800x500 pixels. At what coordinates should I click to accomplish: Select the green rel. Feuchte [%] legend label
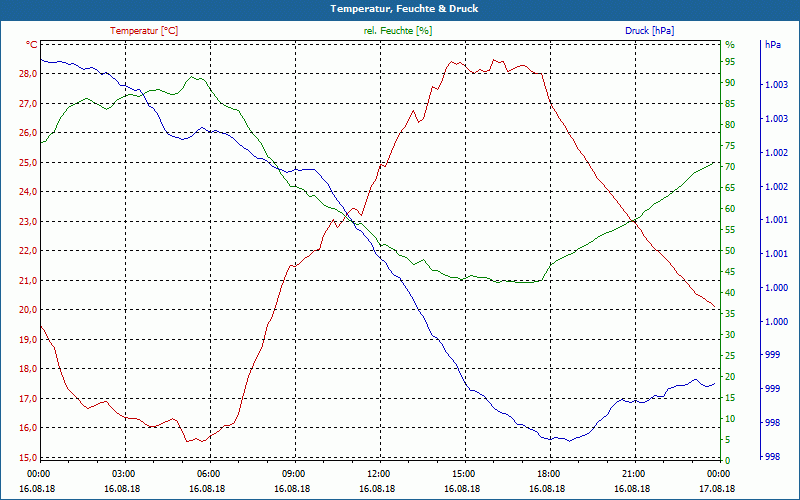point(397,31)
